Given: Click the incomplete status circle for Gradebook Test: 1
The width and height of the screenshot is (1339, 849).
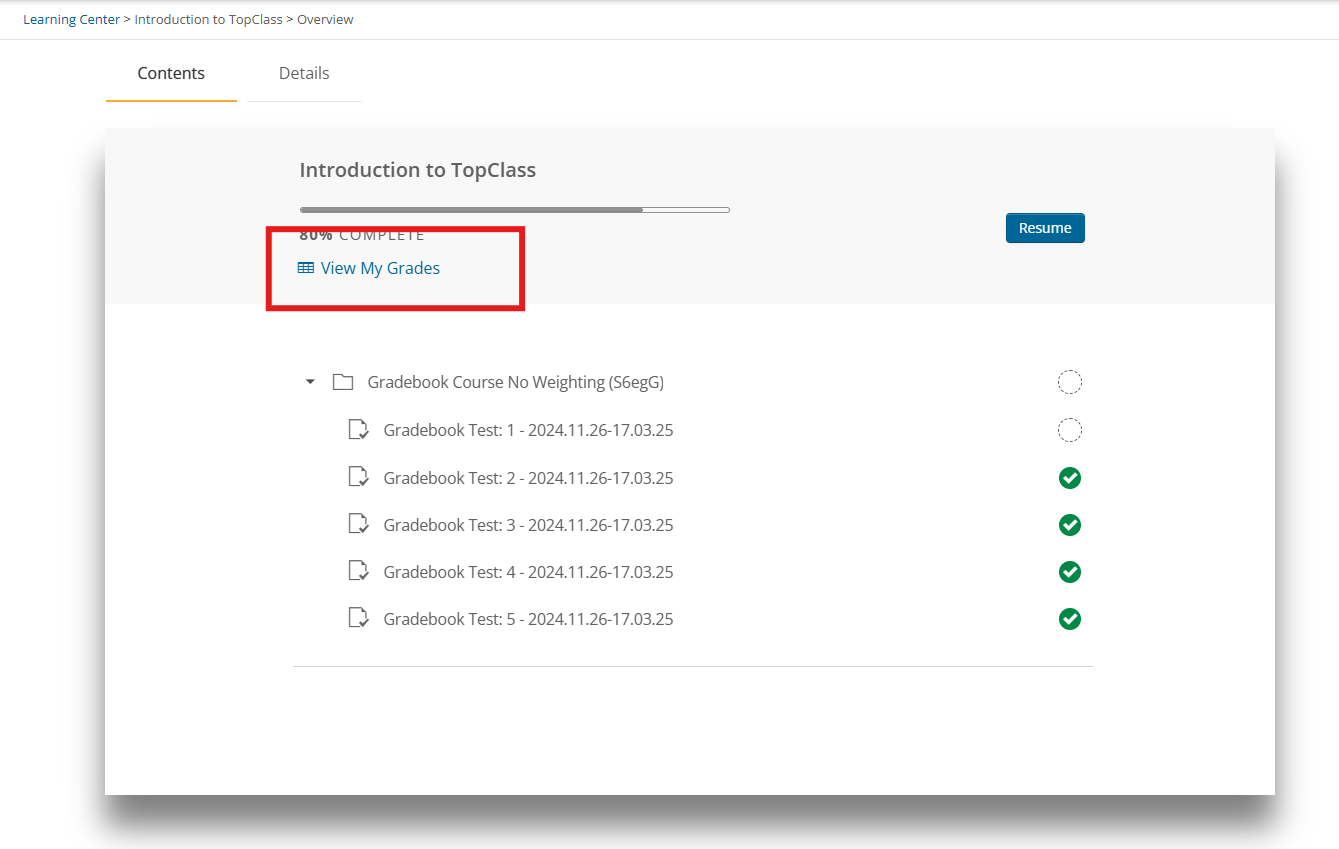Looking at the screenshot, I should click(1070, 430).
